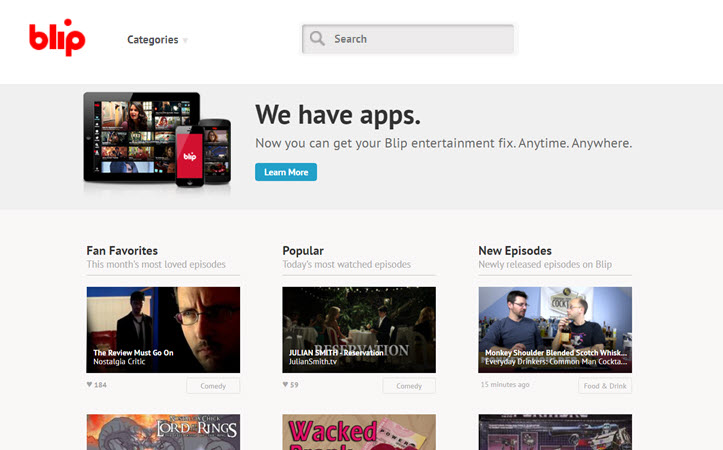Click Newly released episodes on Blip subtitle
Viewport: 723px width, 450px height.
pyautogui.click(x=545, y=265)
